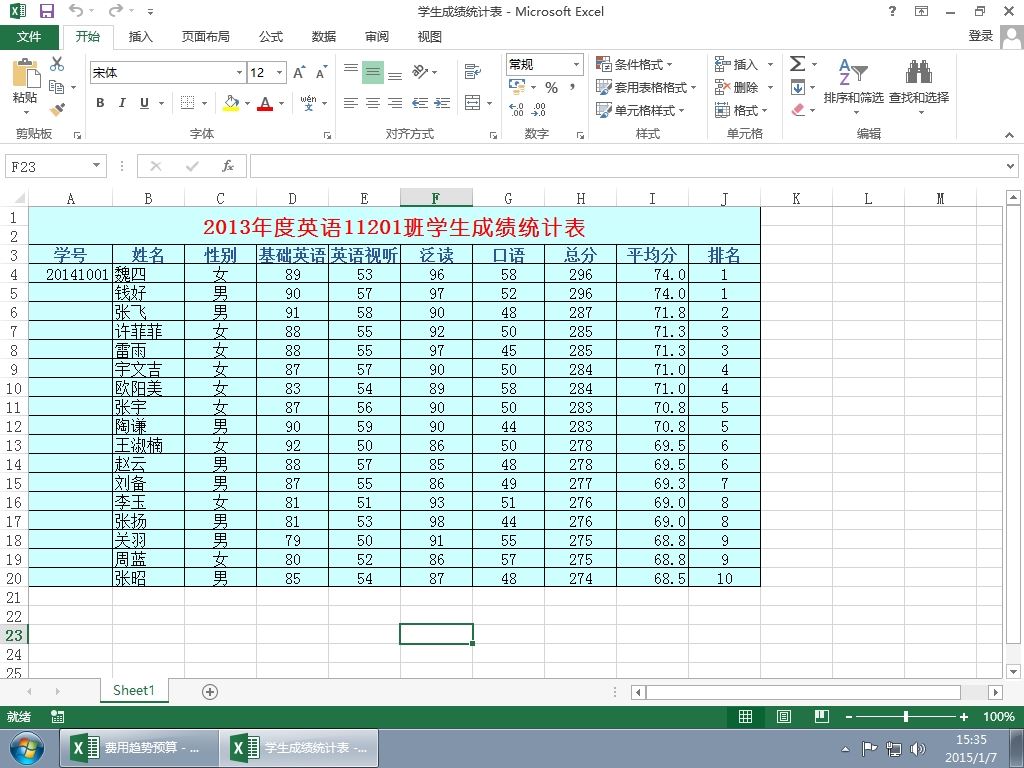Click the text orientation icon

(x=420, y=71)
